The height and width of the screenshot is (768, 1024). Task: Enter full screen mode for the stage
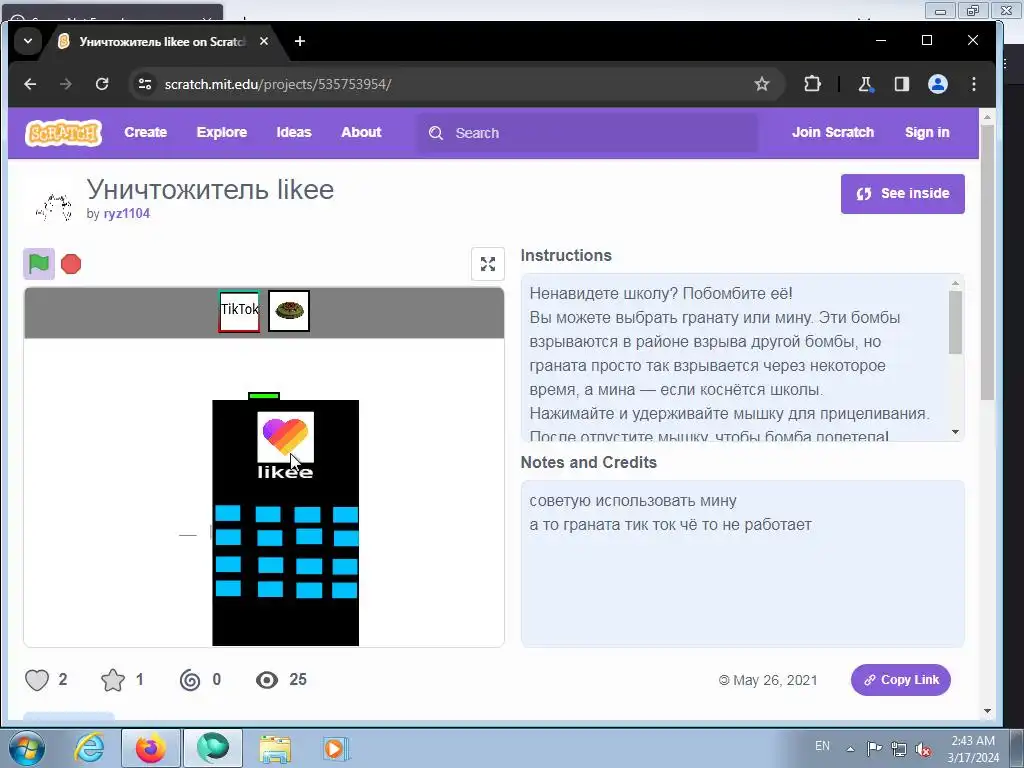click(488, 264)
